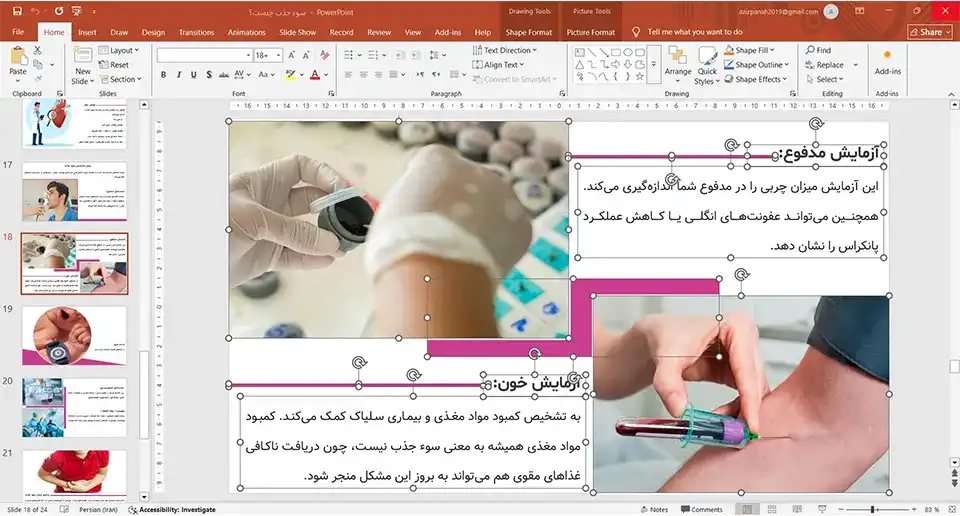
Task: Center align the paragraph text
Action: pos(363,75)
